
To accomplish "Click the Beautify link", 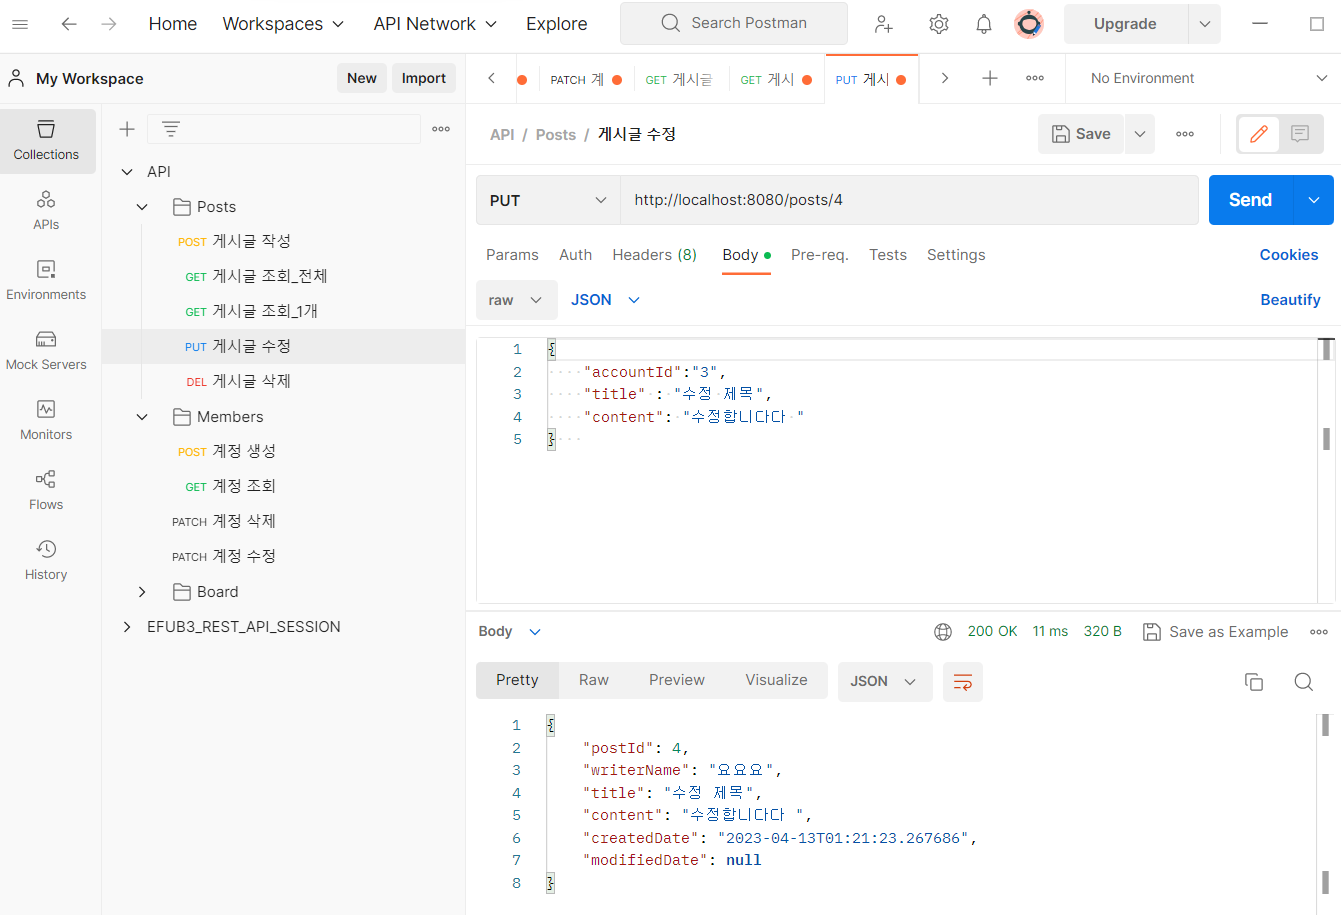I will (1290, 300).
